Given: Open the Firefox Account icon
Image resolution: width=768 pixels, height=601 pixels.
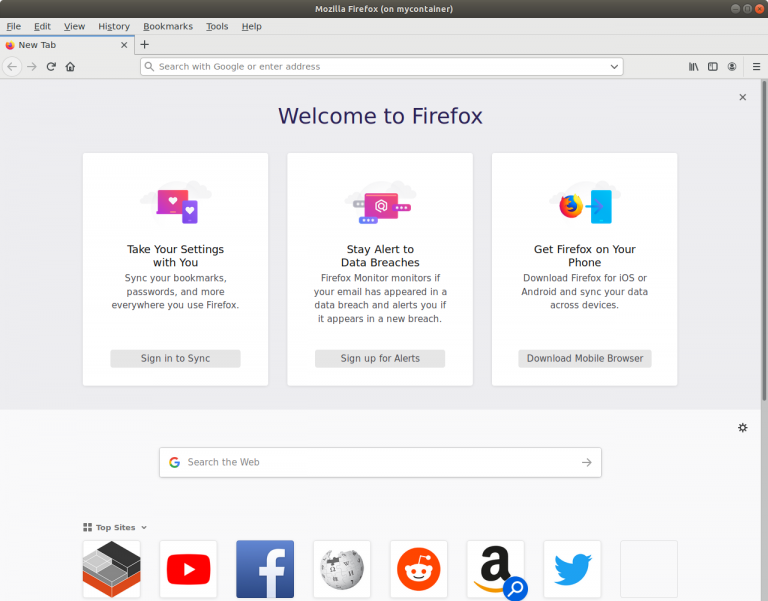Looking at the screenshot, I should 732,67.
